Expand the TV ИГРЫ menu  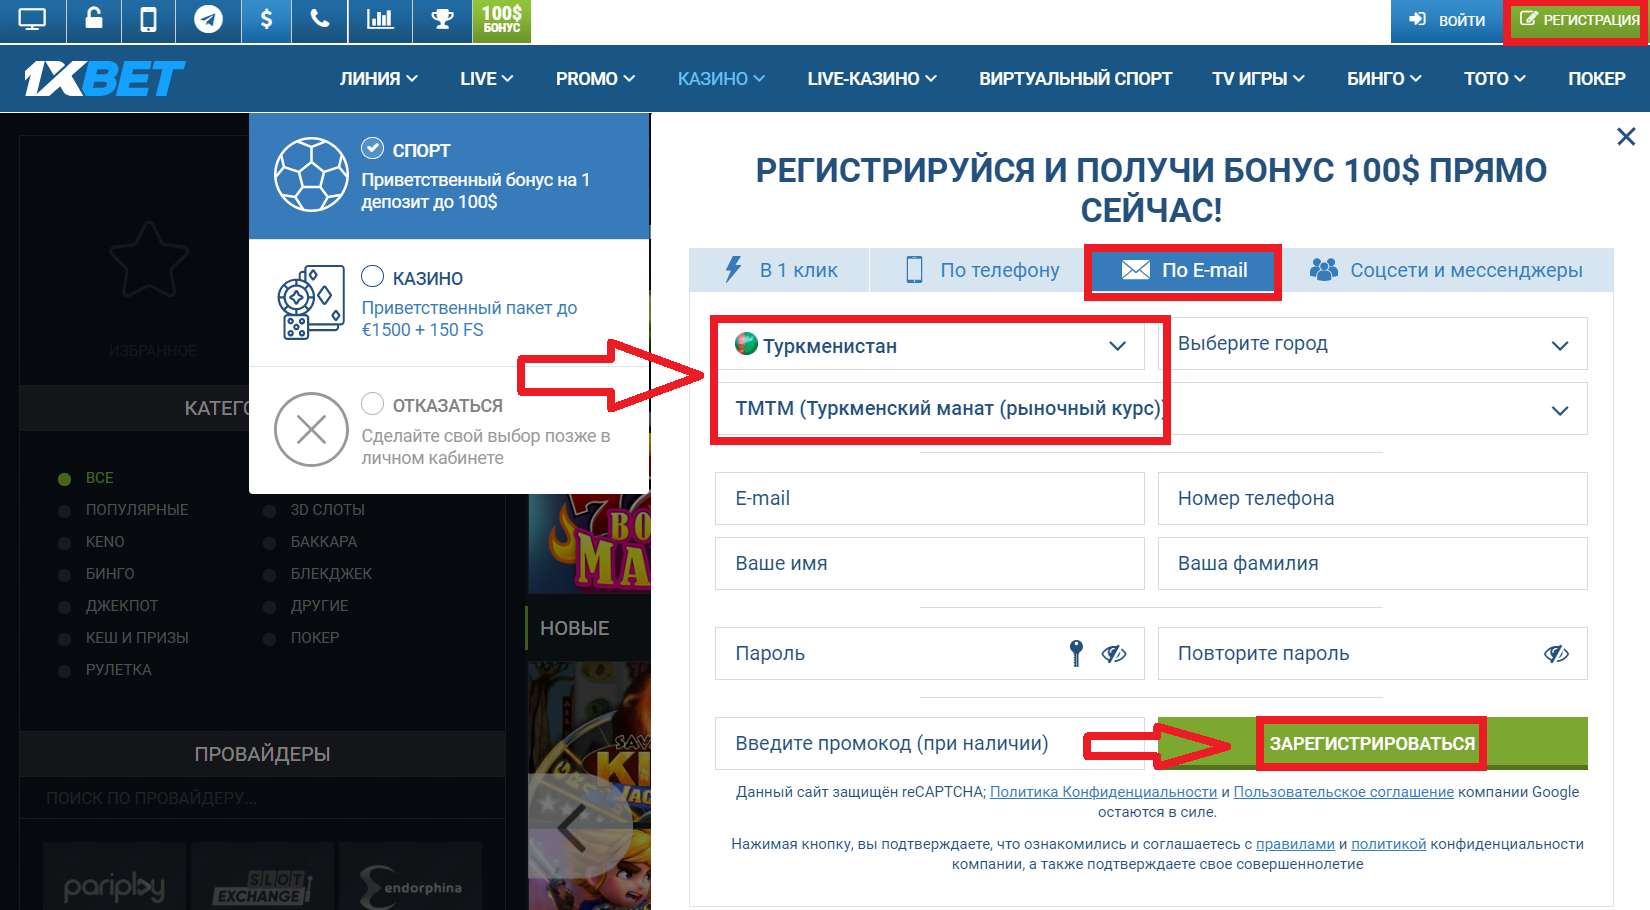coord(1258,79)
